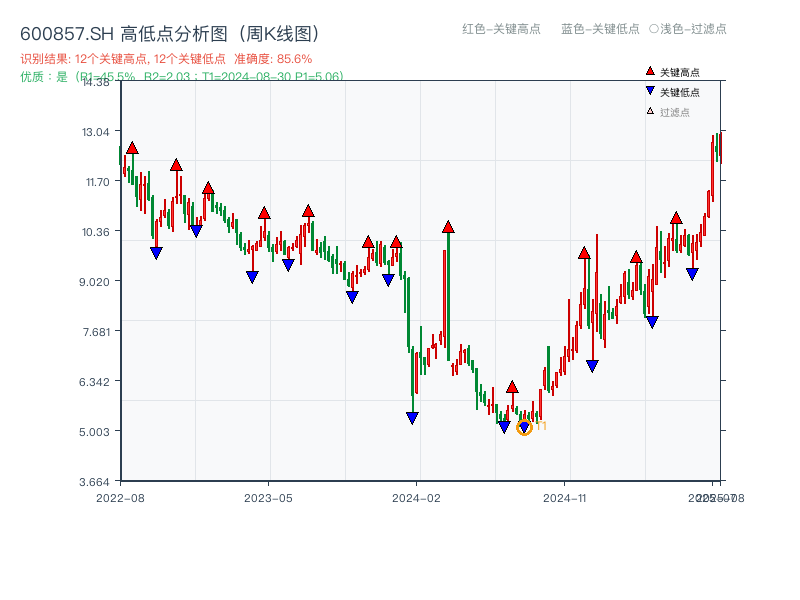Click the red high triangle near 9.6 in spring 2025
Image resolution: width=800 pixels, height=600 pixels.
point(636,257)
